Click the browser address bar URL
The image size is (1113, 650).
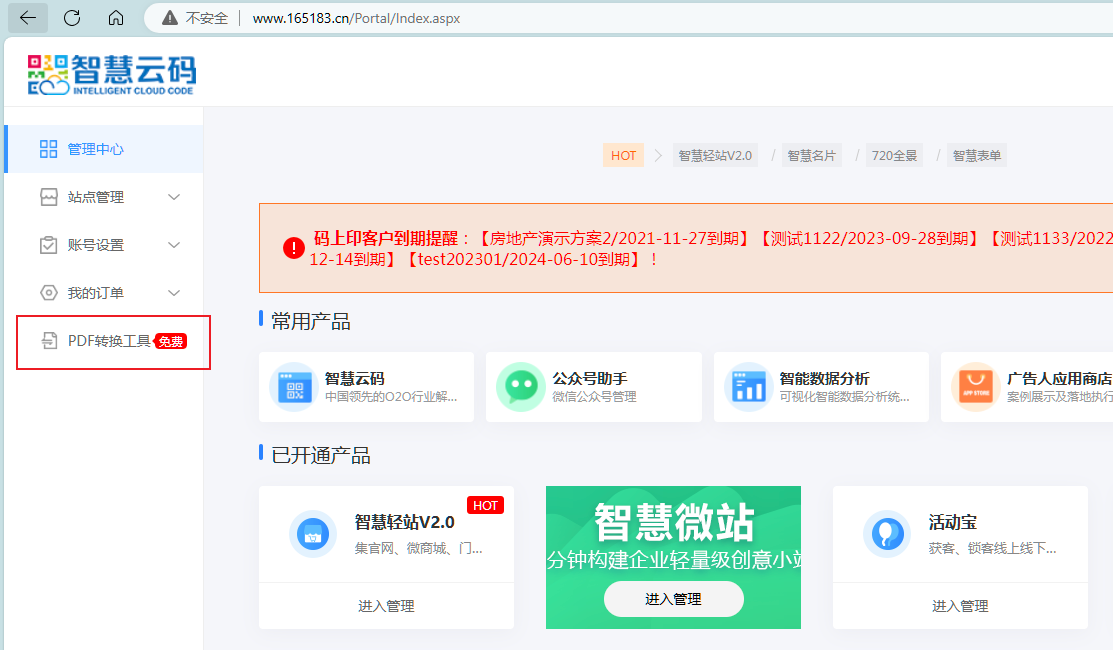pyautogui.click(x=356, y=18)
